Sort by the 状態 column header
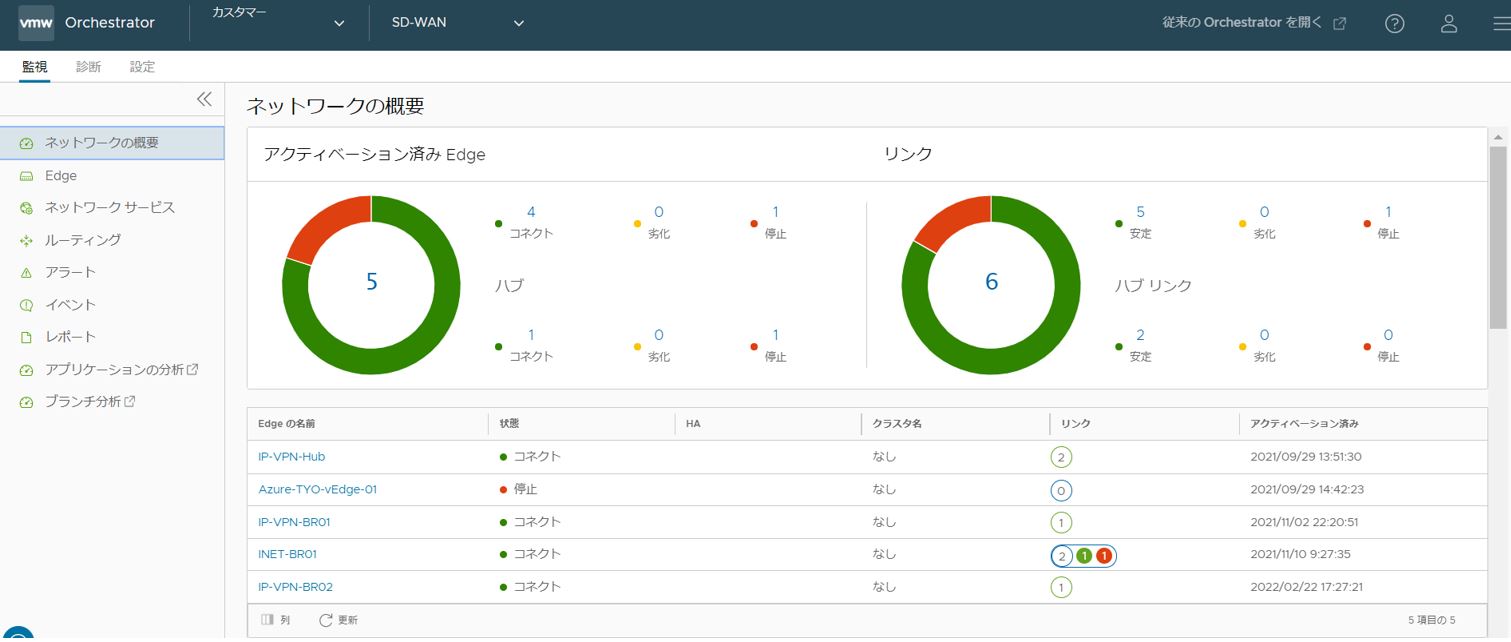Screen dimensions: 1511x642 [x=510, y=424]
